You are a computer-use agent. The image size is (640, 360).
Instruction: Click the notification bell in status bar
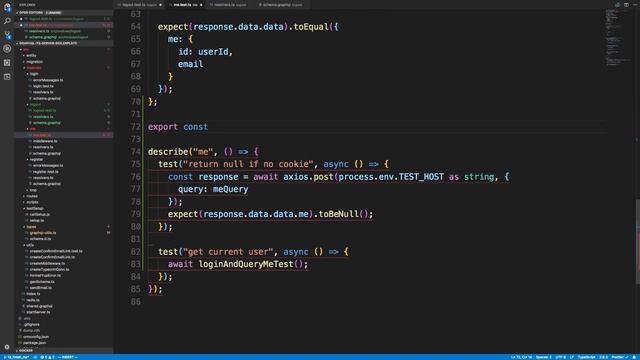(635, 357)
